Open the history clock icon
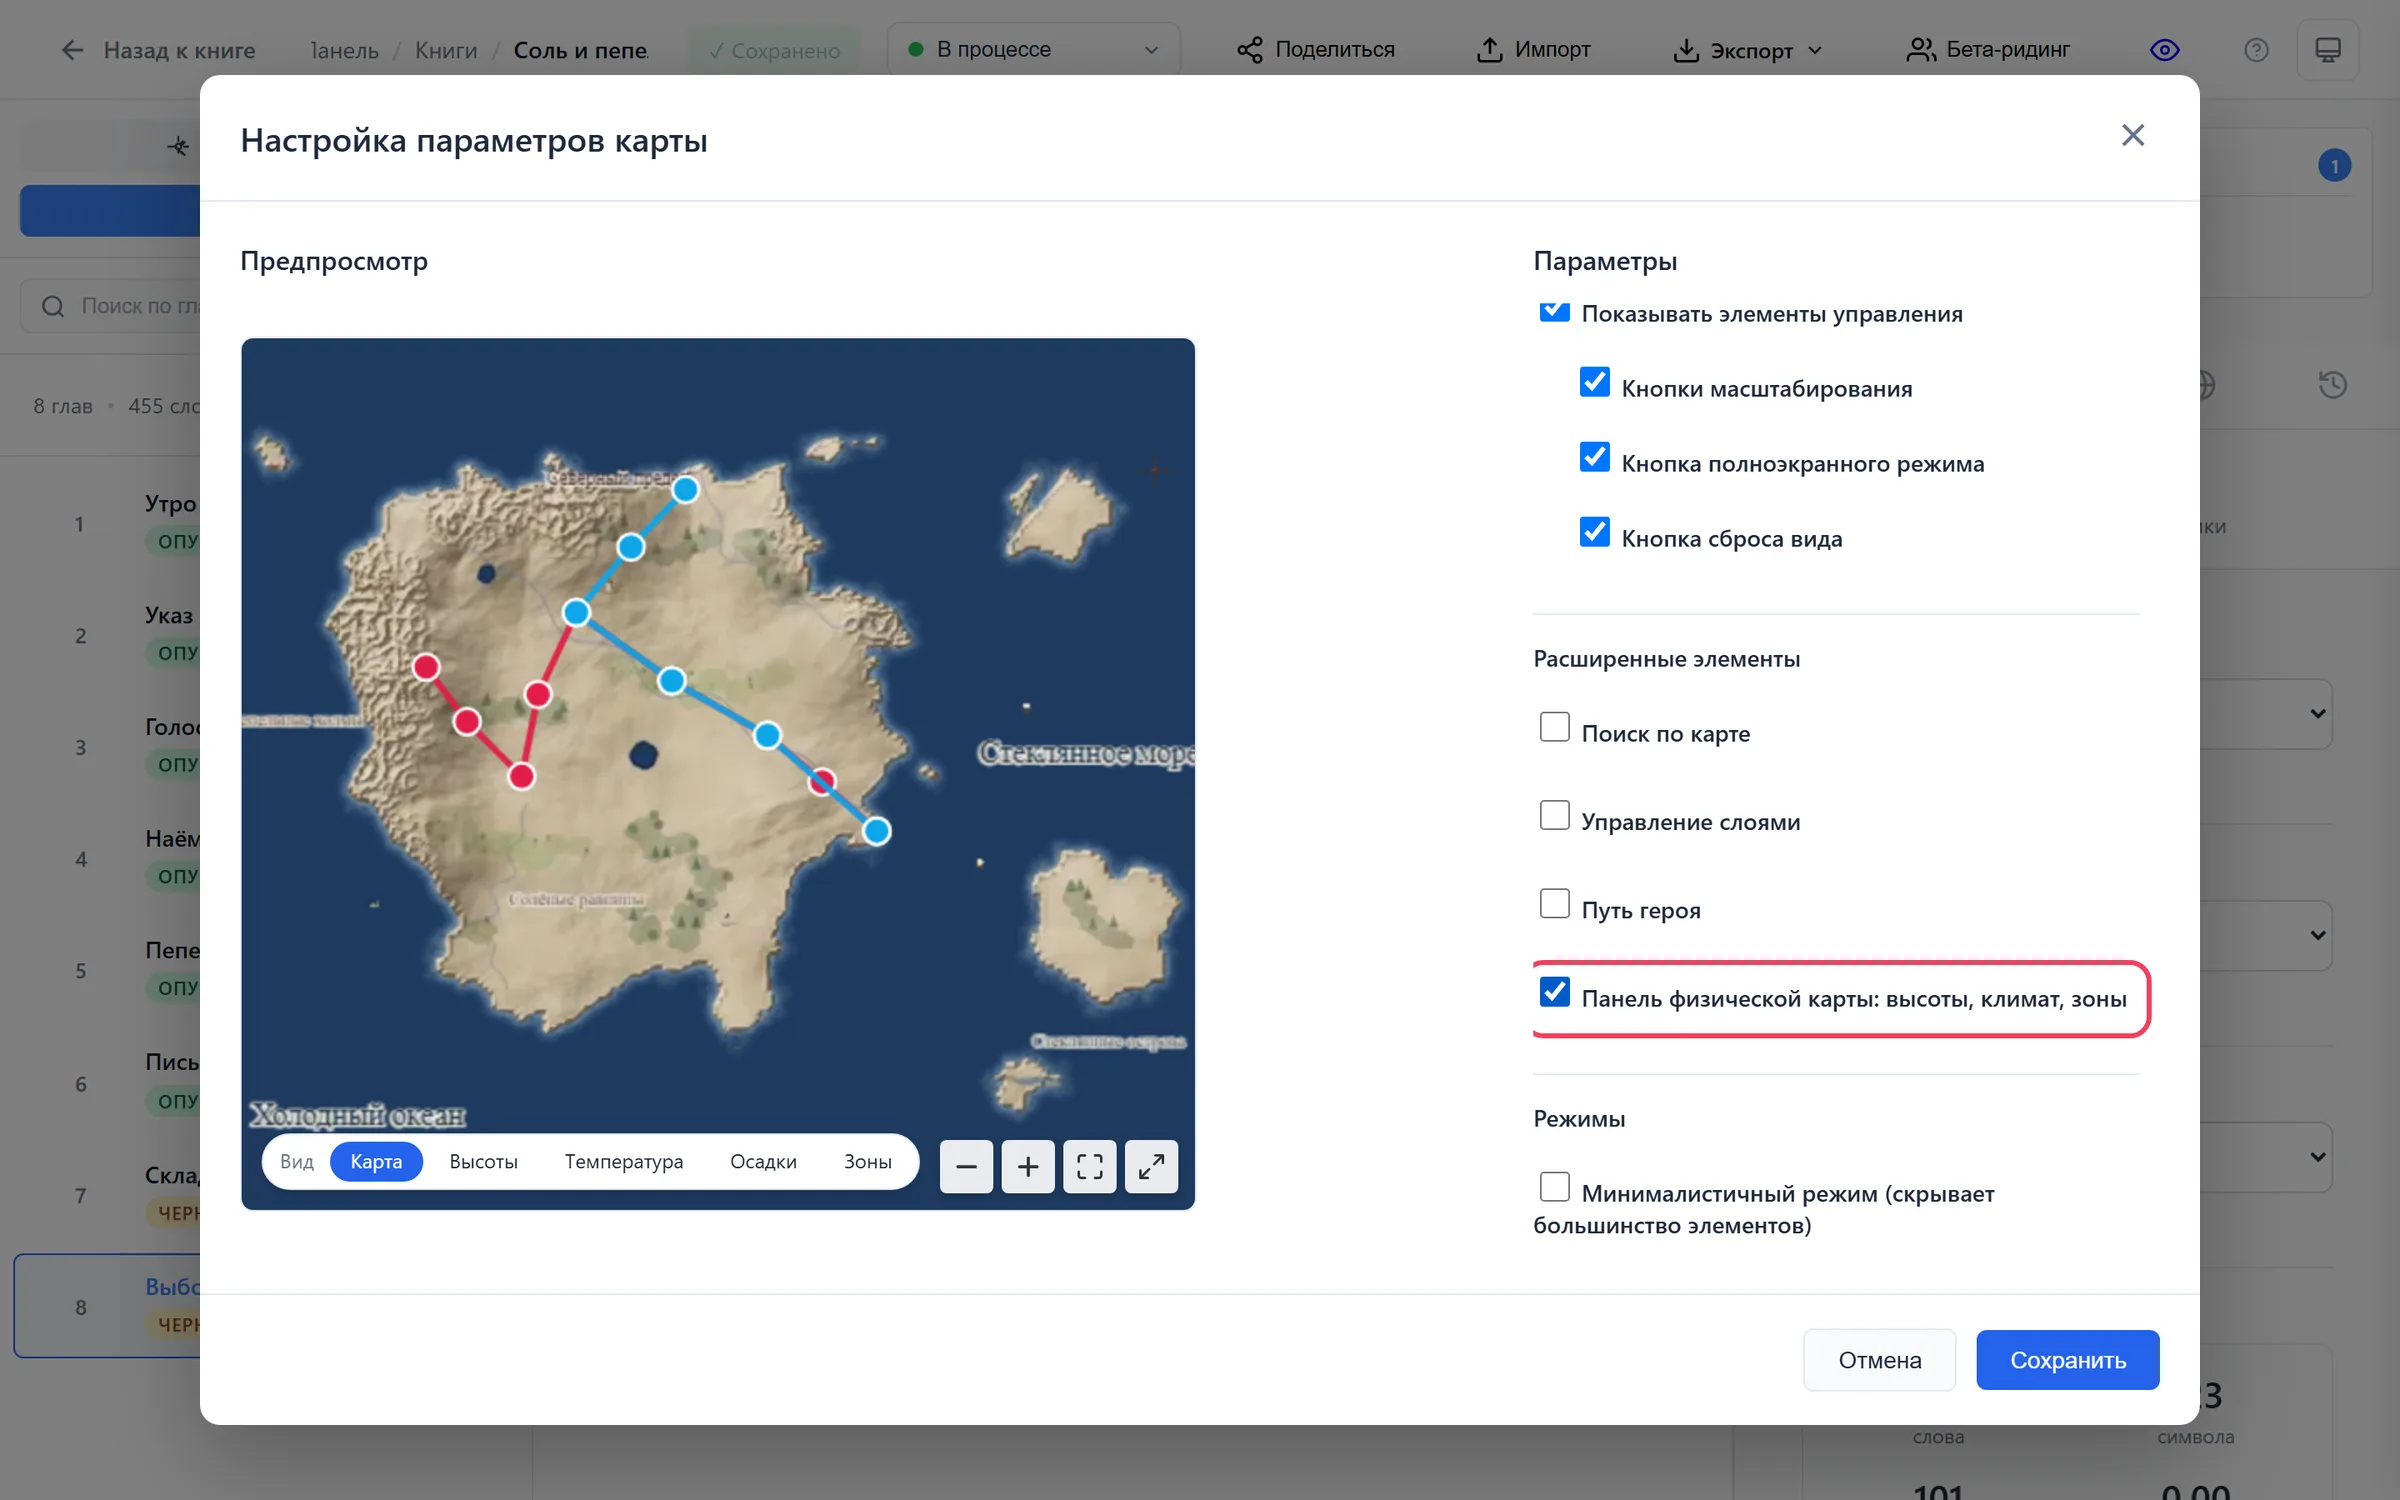Screen dimensions: 2400x1500 pyautogui.click(x=2333, y=385)
